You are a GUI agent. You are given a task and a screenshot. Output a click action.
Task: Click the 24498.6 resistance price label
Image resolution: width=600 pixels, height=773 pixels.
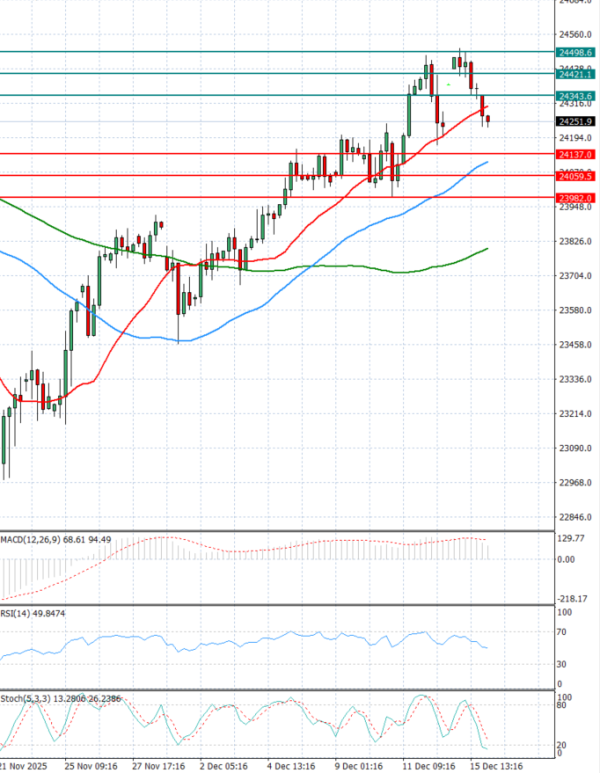[576, 52]
